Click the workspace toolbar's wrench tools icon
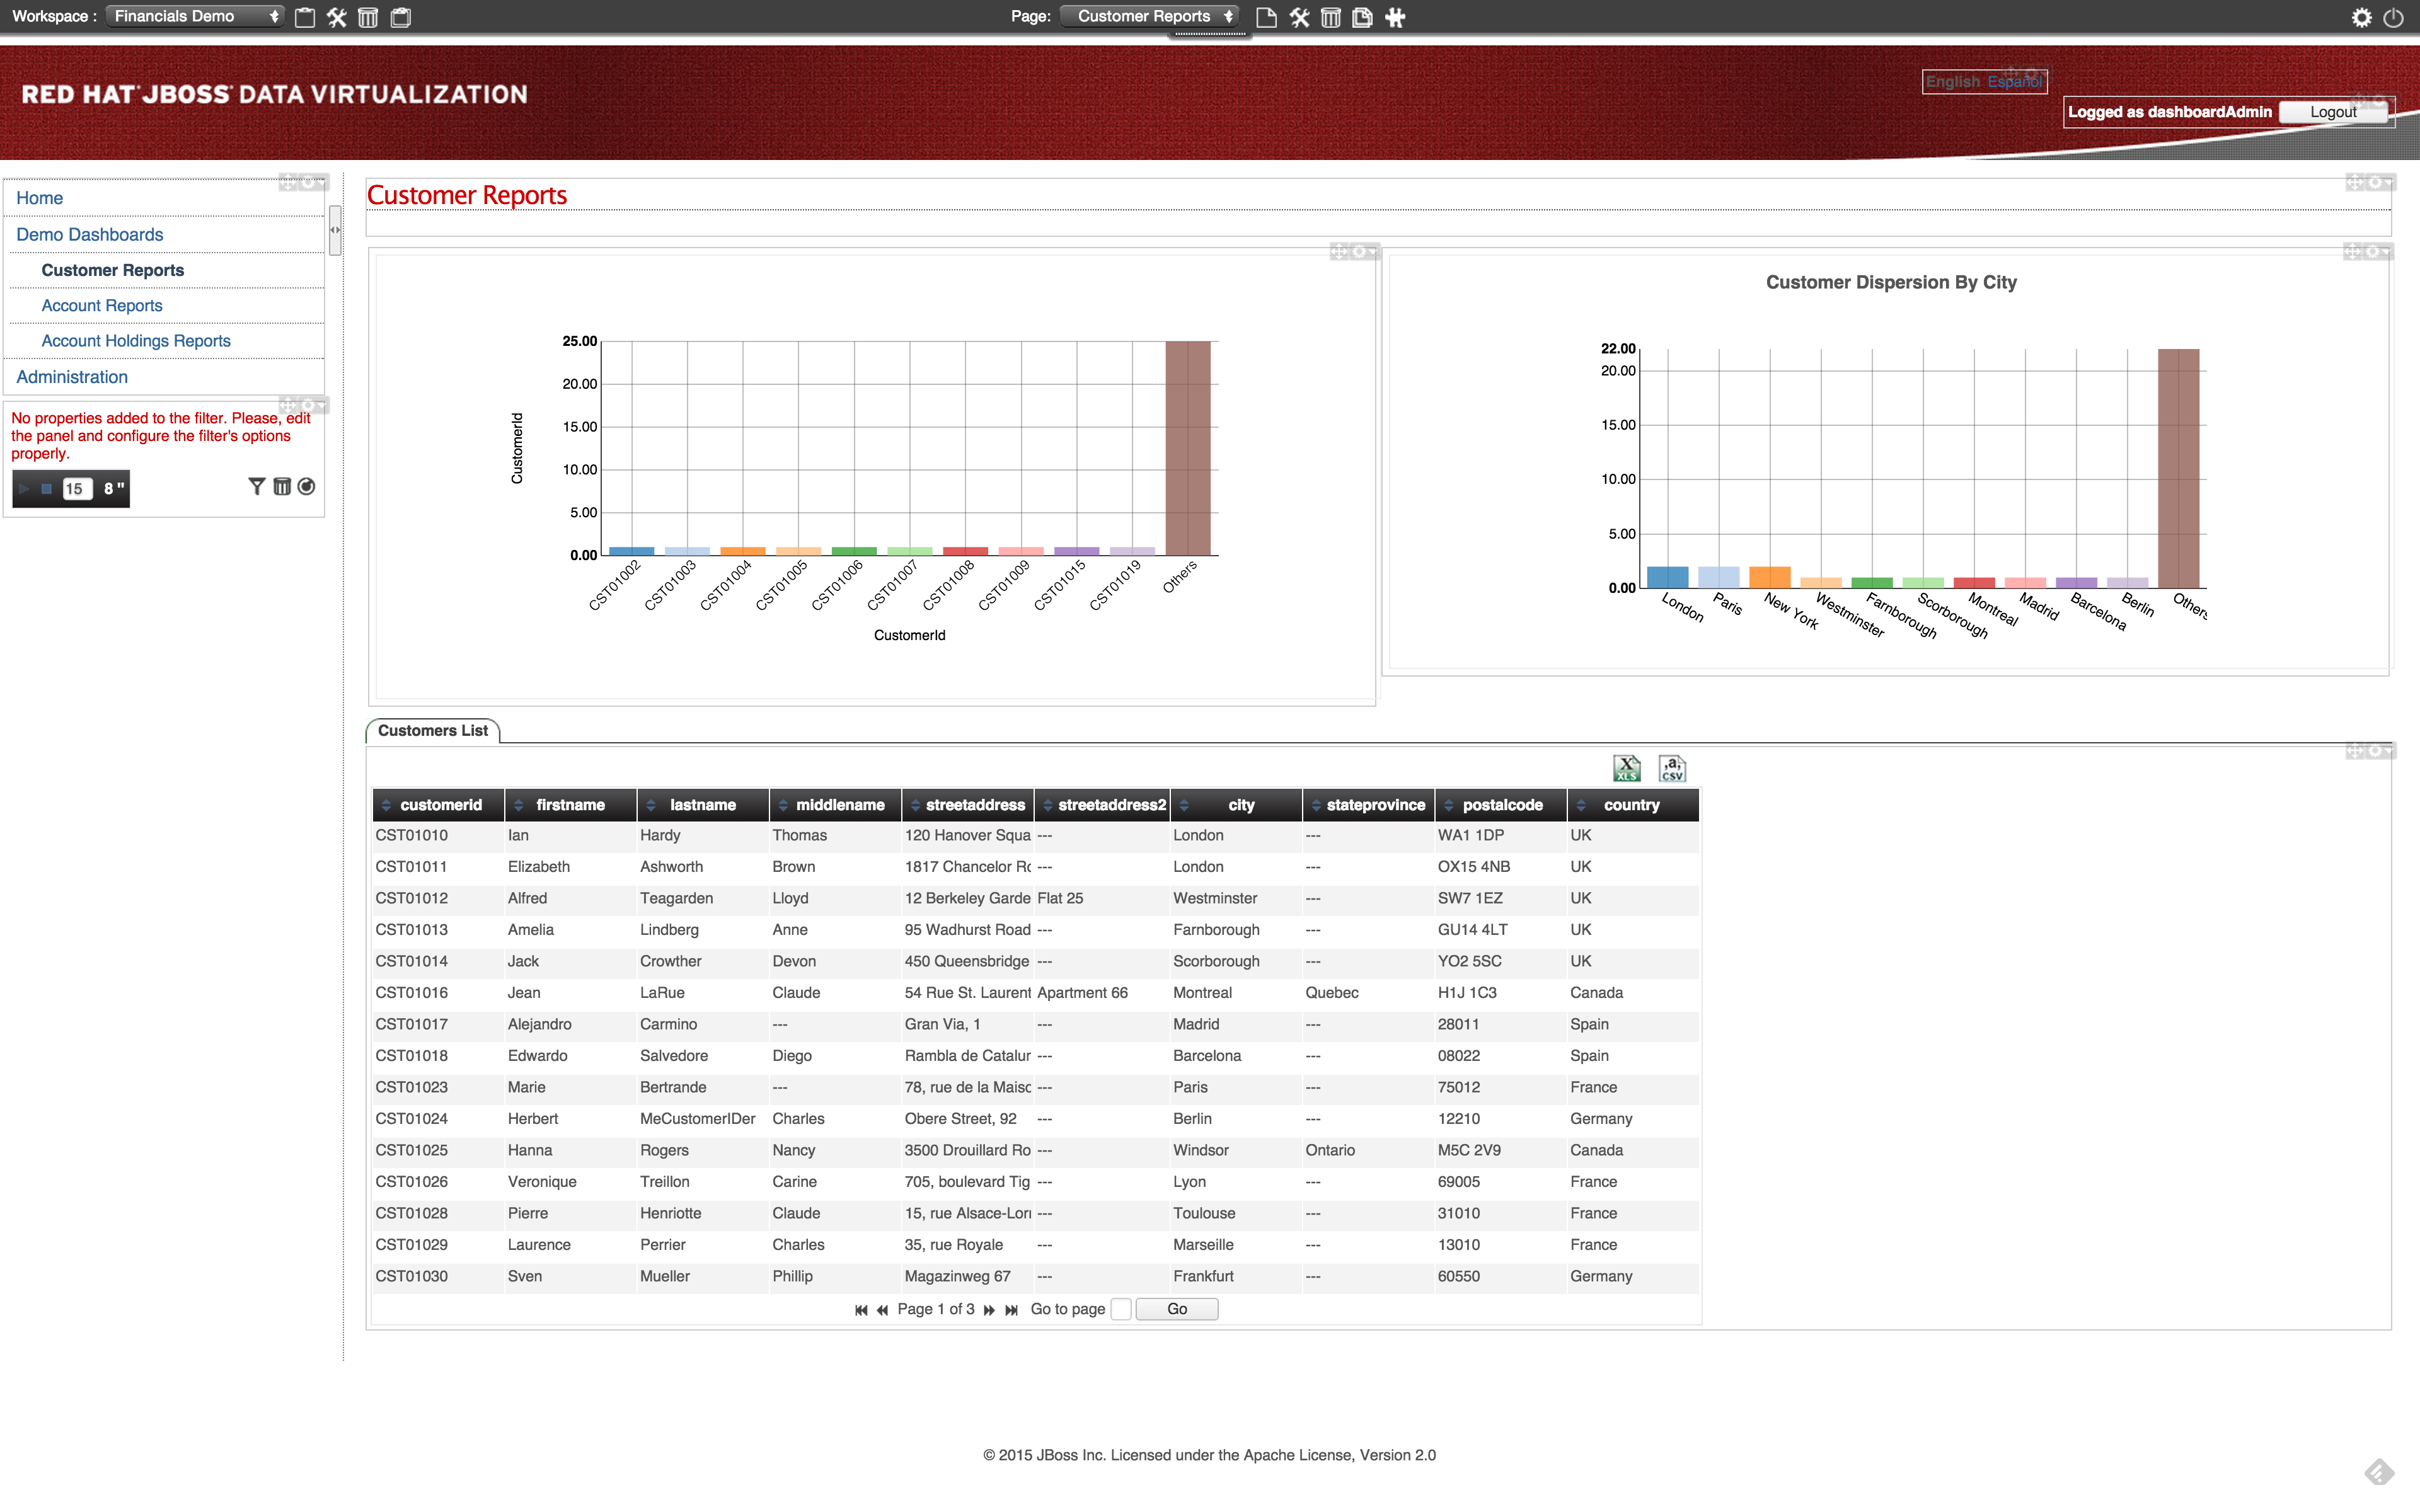The image size is (2420, 1512). 337,17
